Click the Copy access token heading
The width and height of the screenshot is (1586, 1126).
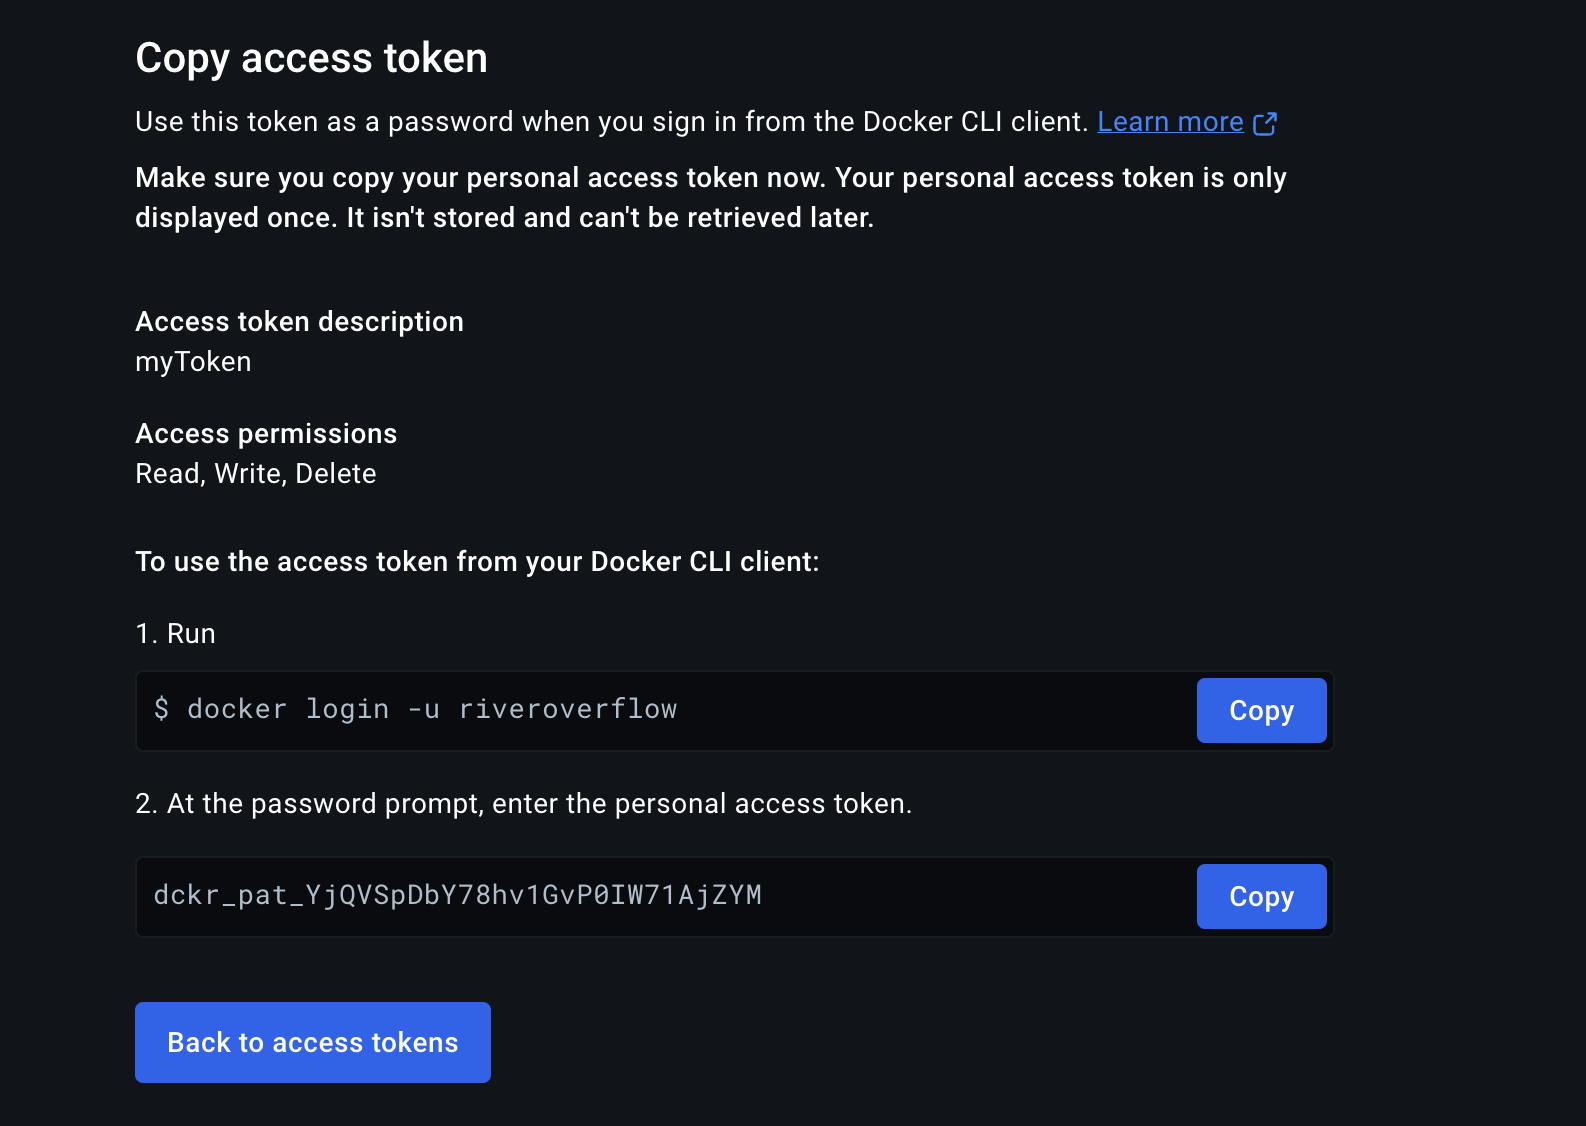pyautogui.click(x=311, y=58)
